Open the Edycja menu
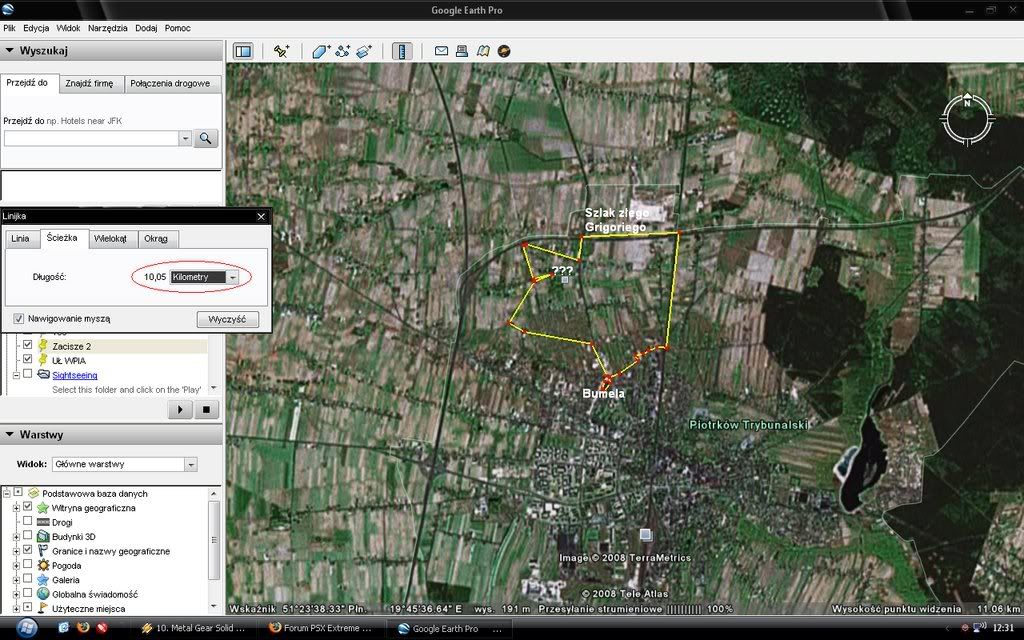 pyautogui.click(x=36, y=28)
